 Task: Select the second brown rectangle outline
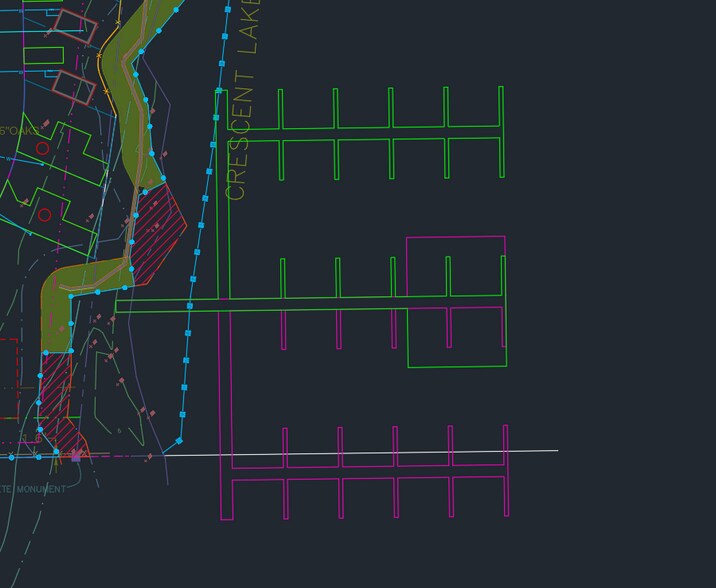(x=73, y=87)
